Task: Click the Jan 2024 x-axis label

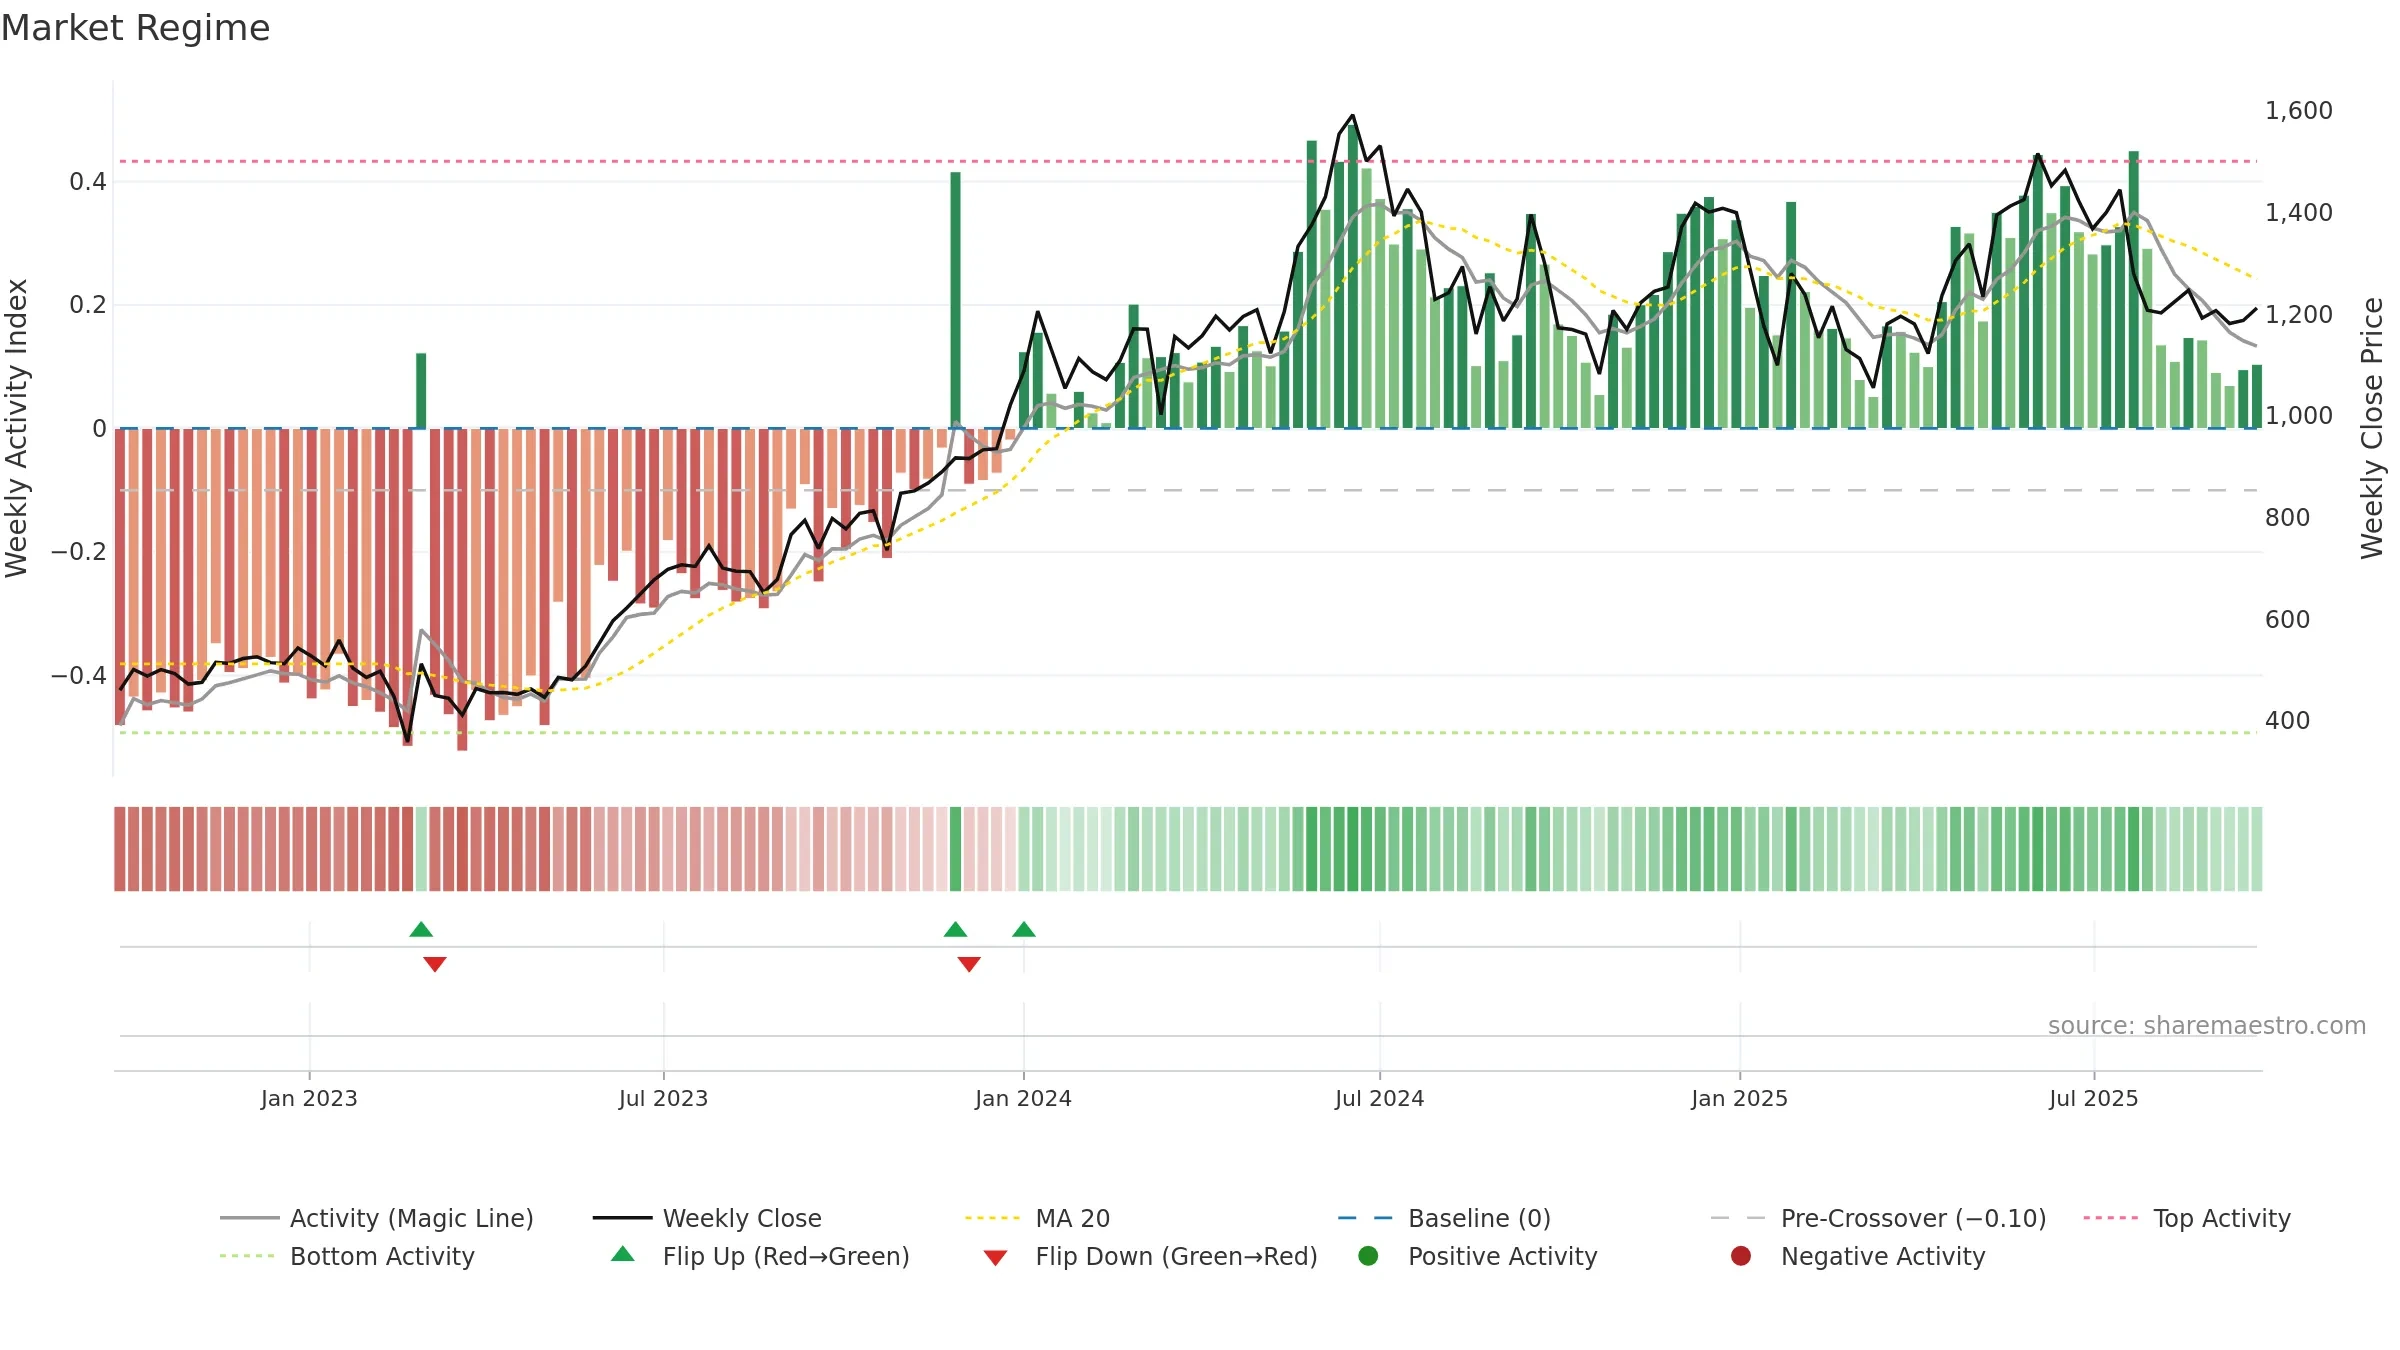Action: [1023, 1098]
